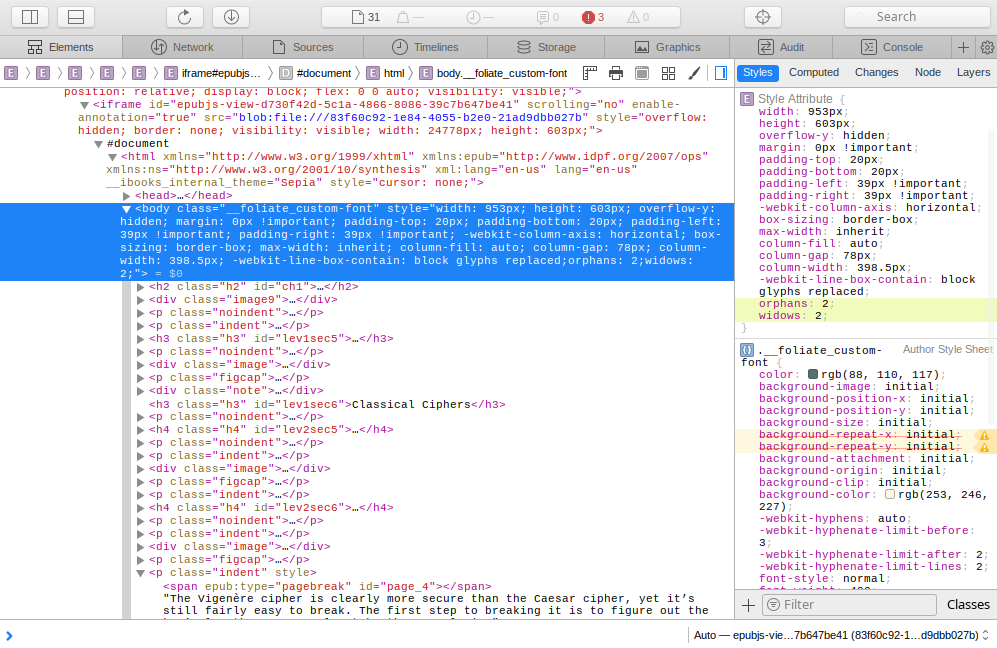Click the plus icon to add style rule
The height and width of the screenshot is (648, 997).
(x=748, y=605)
